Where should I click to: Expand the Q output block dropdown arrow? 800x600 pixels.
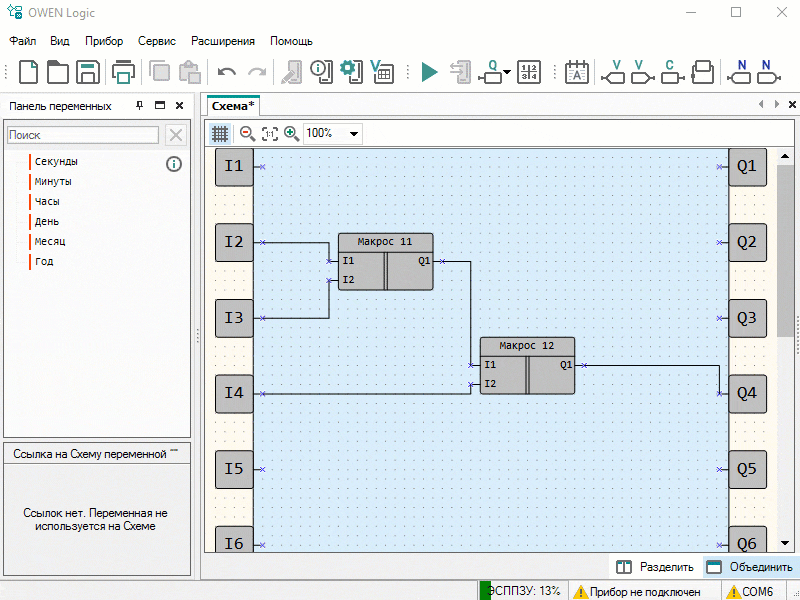pyautogui.click(x=508, y=73)
